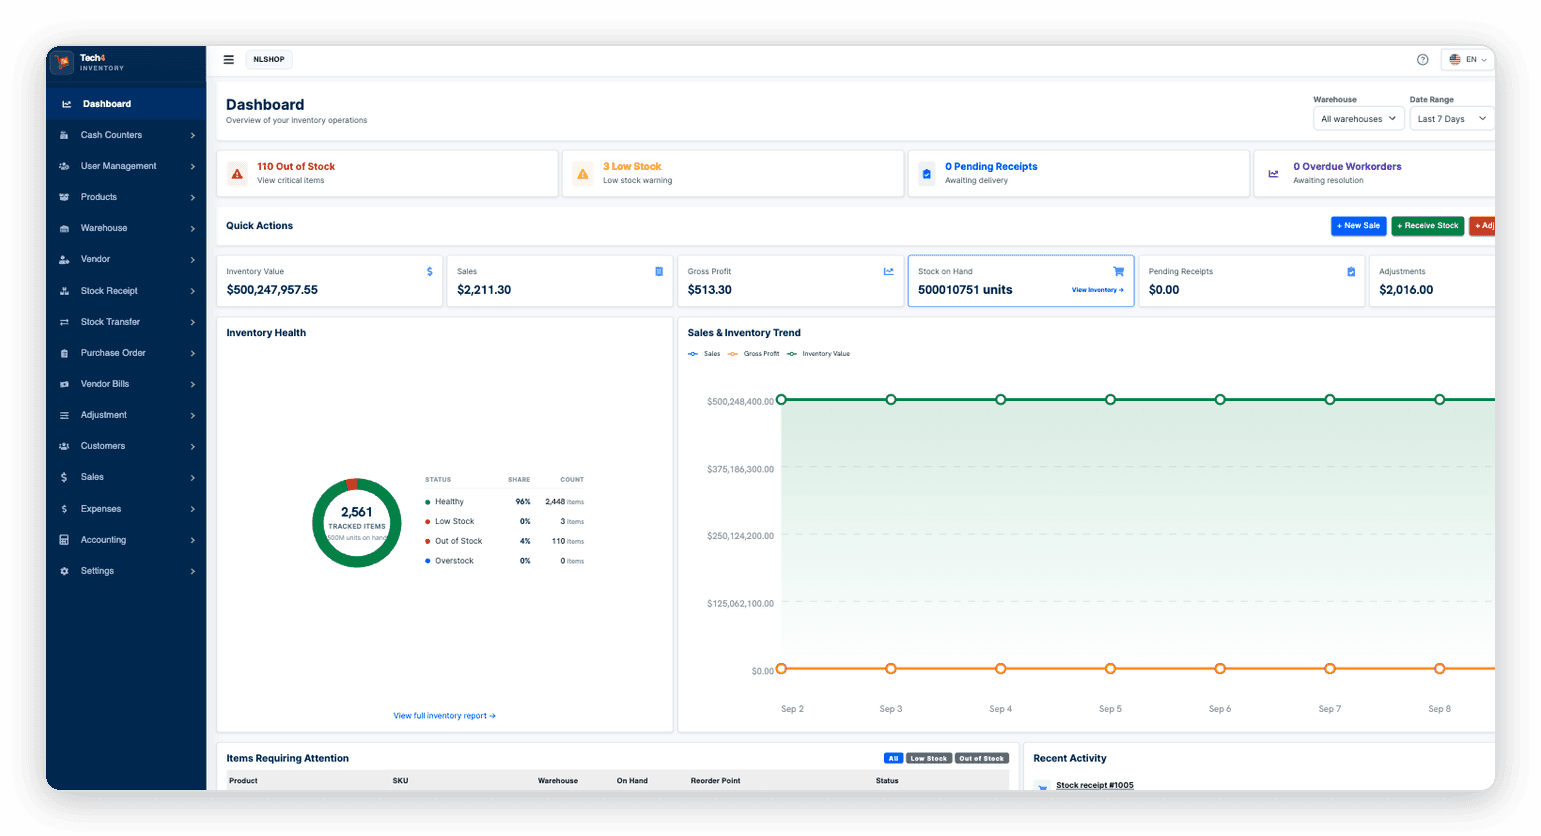Viewport: 1541px width, 836px height.
Task: Open the EN language selector
Action: tap(1468, 60)
